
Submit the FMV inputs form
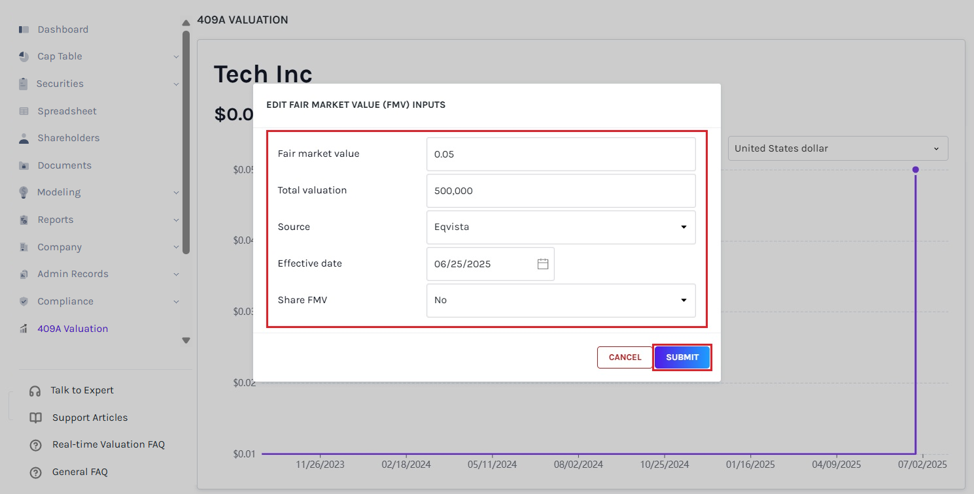(x=682, y=357)
